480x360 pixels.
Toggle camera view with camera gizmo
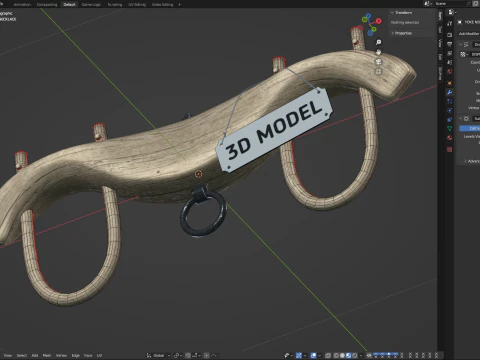(x=378, y=62)
